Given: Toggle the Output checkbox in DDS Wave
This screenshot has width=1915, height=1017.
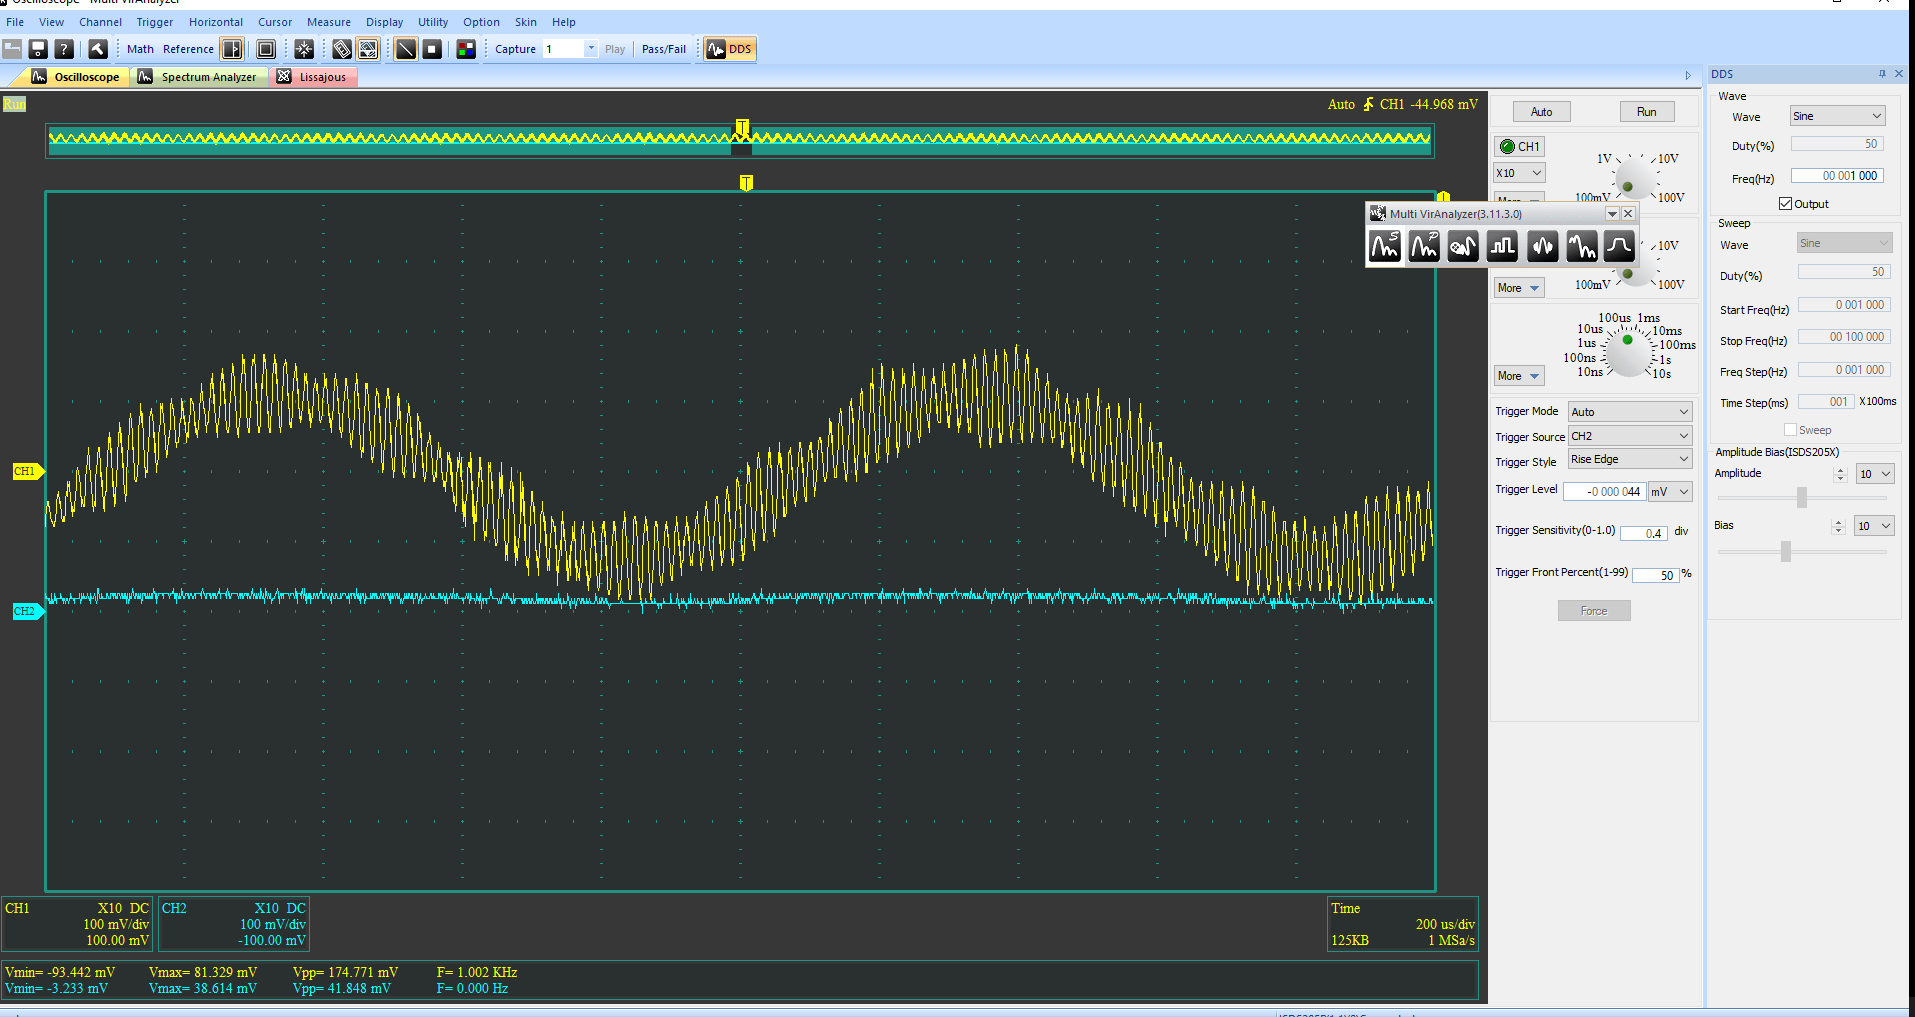Looking at the screenshot, I should click(1785, 204).
